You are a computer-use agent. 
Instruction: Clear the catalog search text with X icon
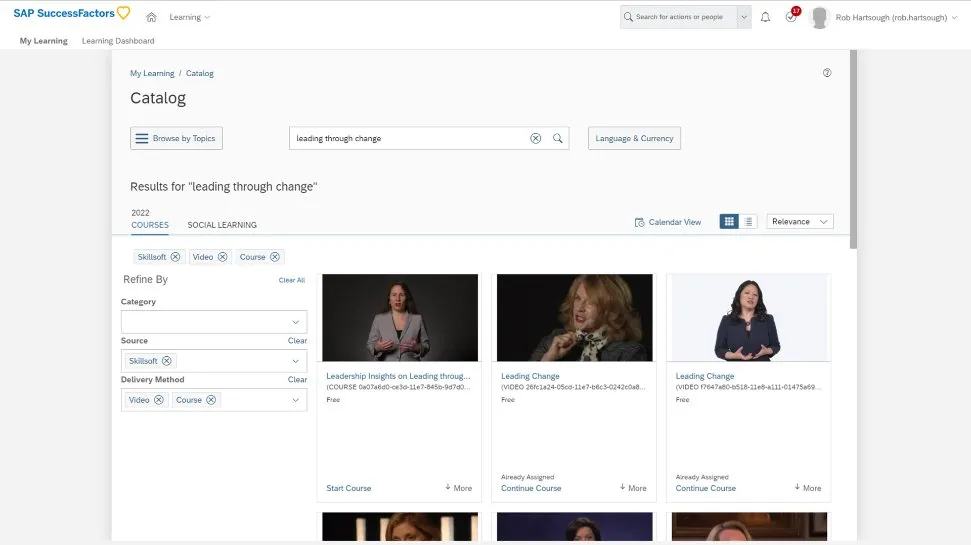tap(535, 138)
